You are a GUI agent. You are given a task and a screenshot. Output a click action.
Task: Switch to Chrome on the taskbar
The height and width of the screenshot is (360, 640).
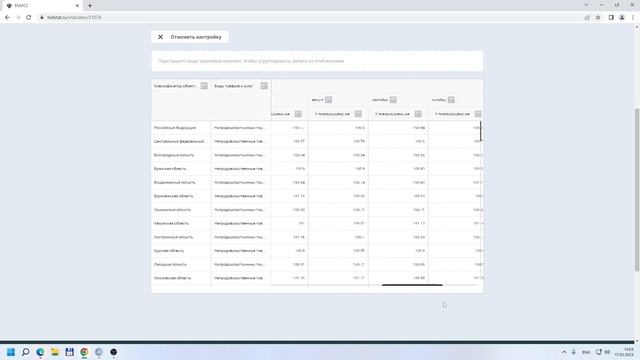[84, 352]
